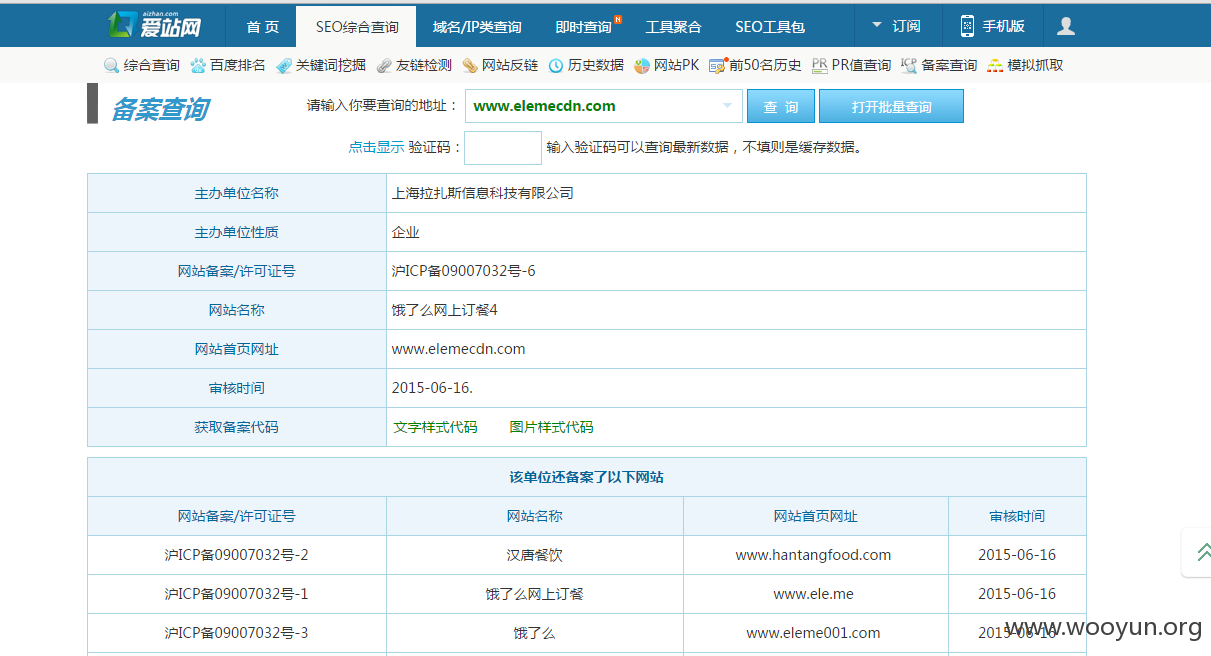Click the 沪ICP备09007032号-1 cell
Viewport: 1211px width, 656px height.
coord(237,594)
